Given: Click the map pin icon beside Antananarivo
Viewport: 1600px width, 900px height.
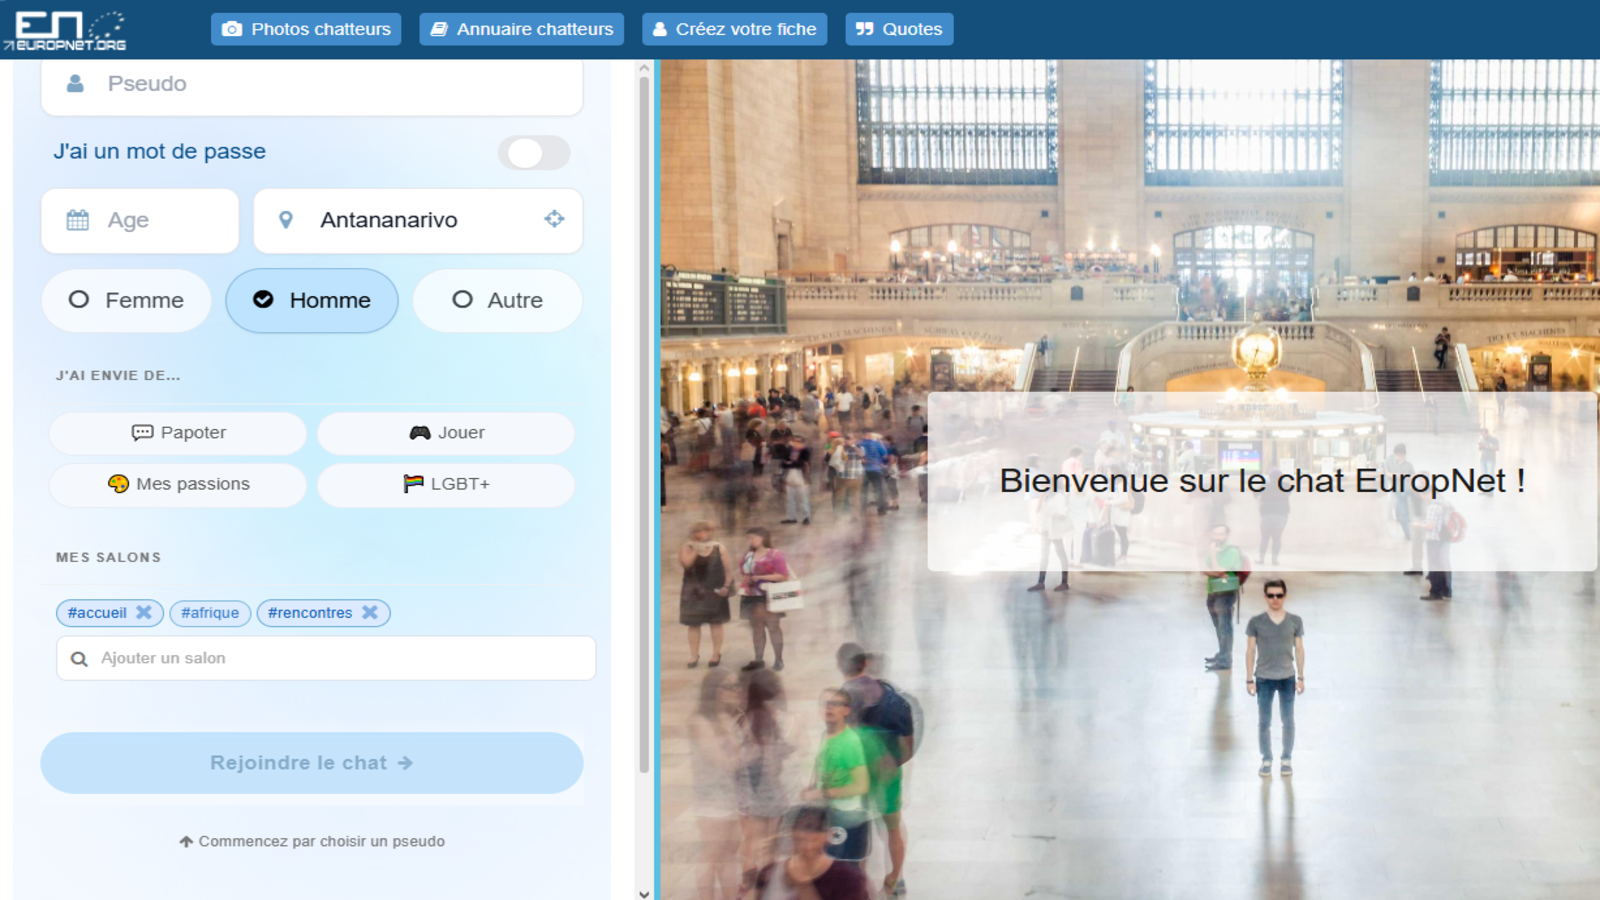Looking at the screenshot, I should [x=286, y=220].
